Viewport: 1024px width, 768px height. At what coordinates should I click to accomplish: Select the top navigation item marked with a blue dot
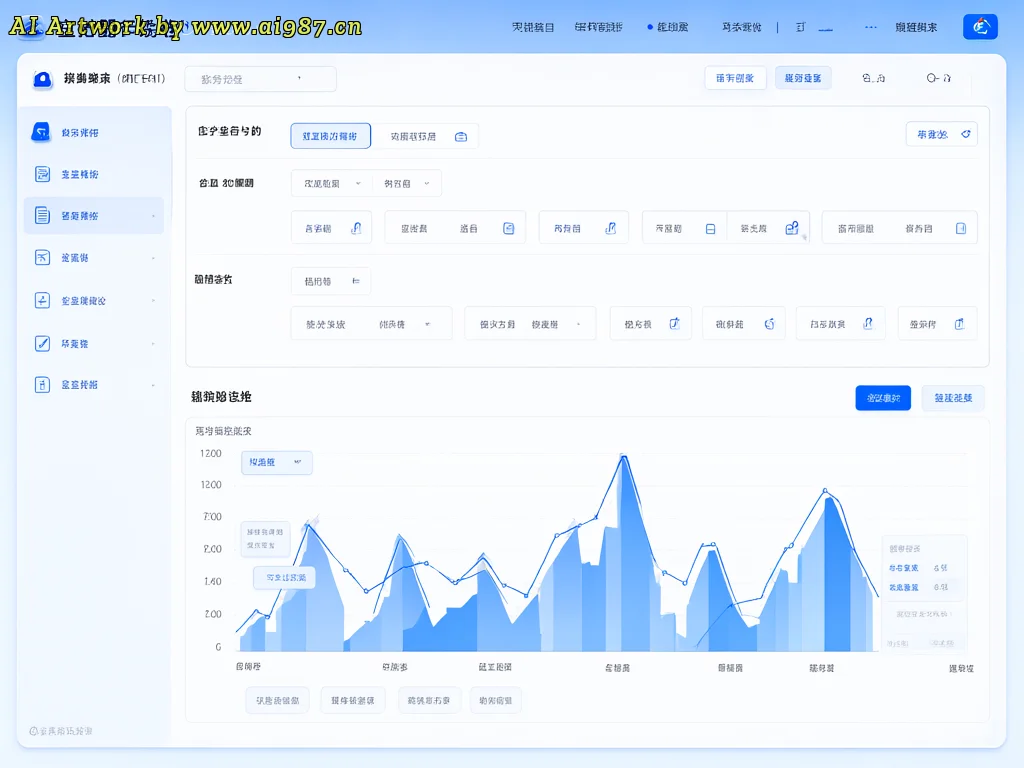[667, 27]
